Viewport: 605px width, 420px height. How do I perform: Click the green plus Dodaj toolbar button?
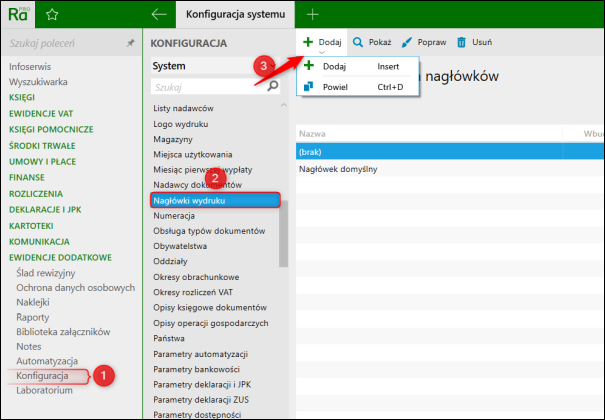click(x=322, y=42)
